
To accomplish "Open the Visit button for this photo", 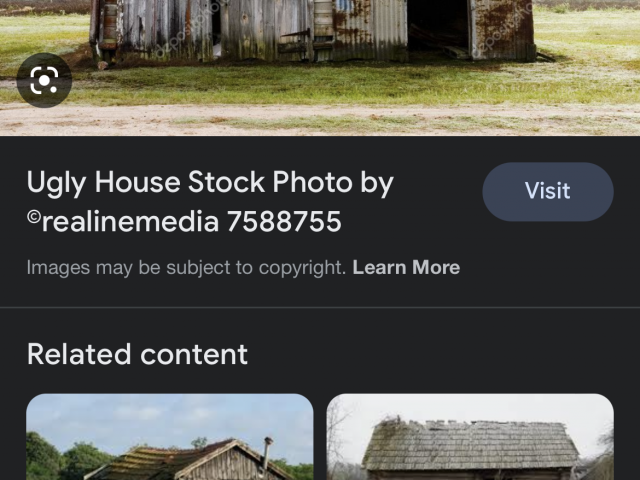I will 548,192.
